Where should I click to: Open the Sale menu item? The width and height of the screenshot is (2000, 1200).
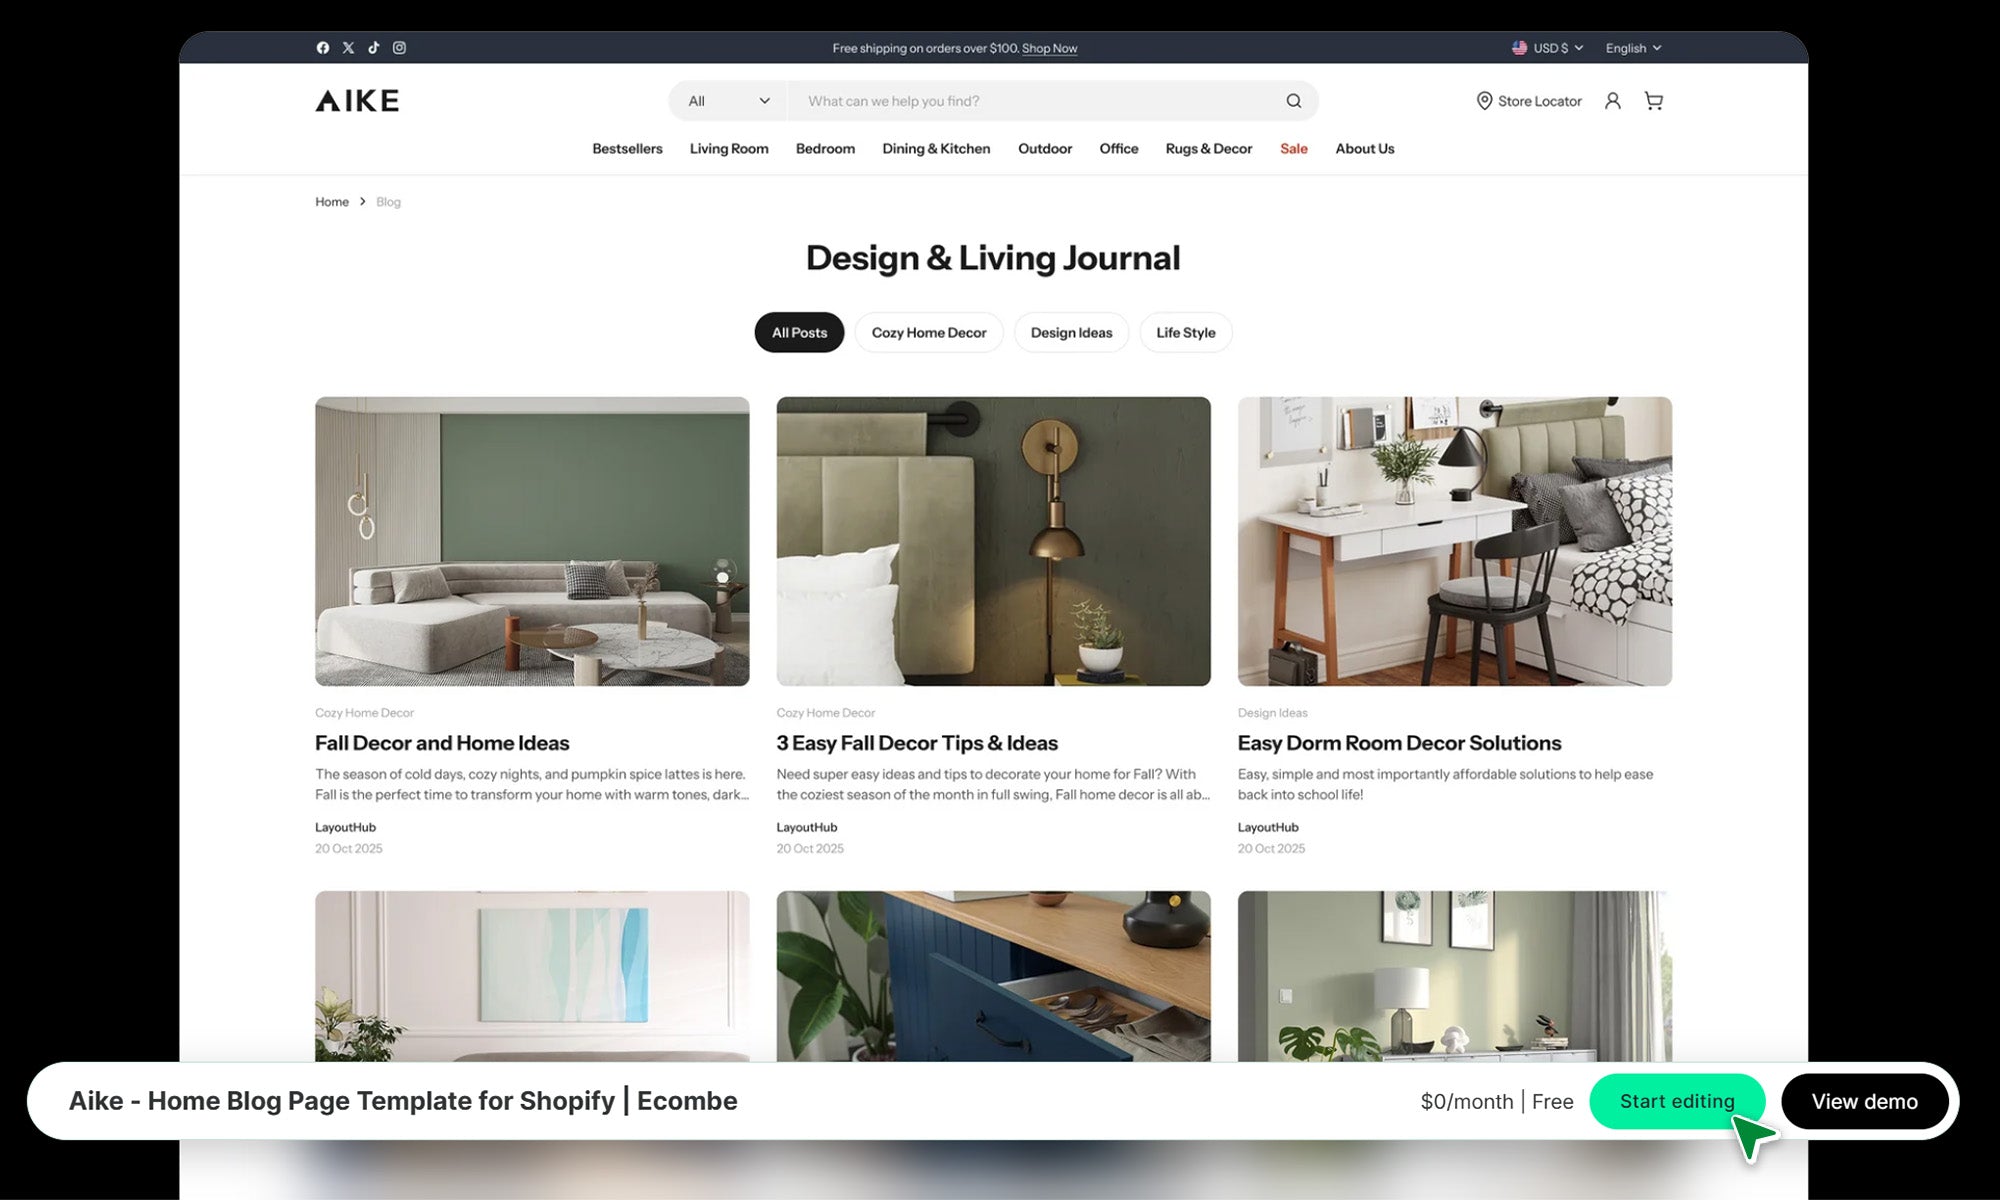1293,149
